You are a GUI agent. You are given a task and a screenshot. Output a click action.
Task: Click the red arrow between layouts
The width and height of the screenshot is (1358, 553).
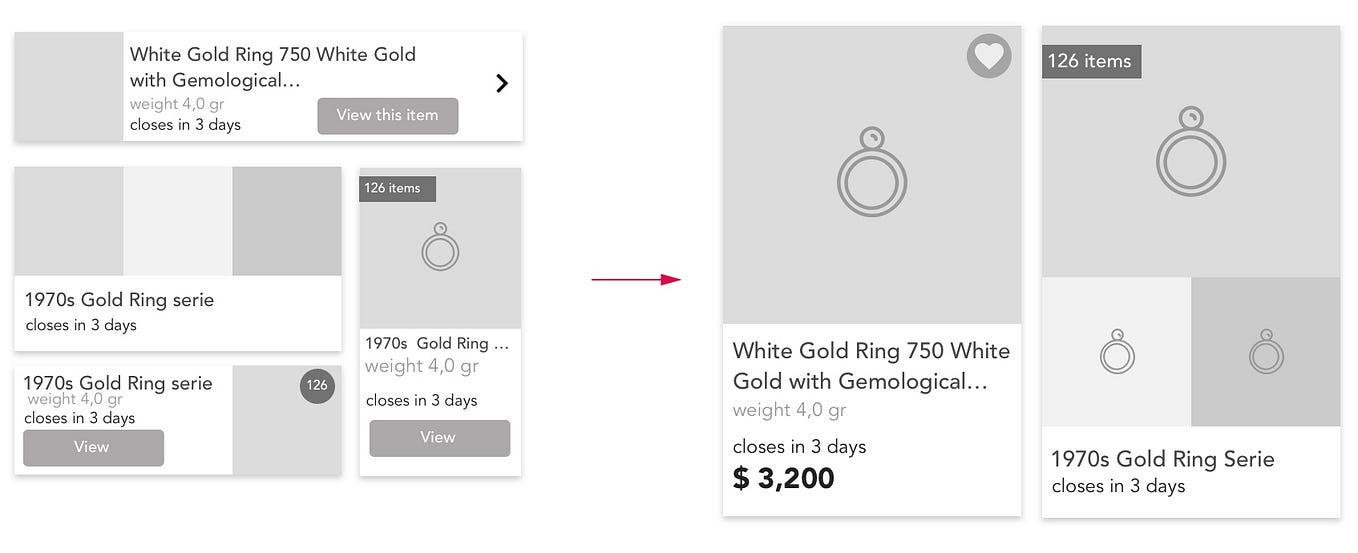(x=636, y=280)
